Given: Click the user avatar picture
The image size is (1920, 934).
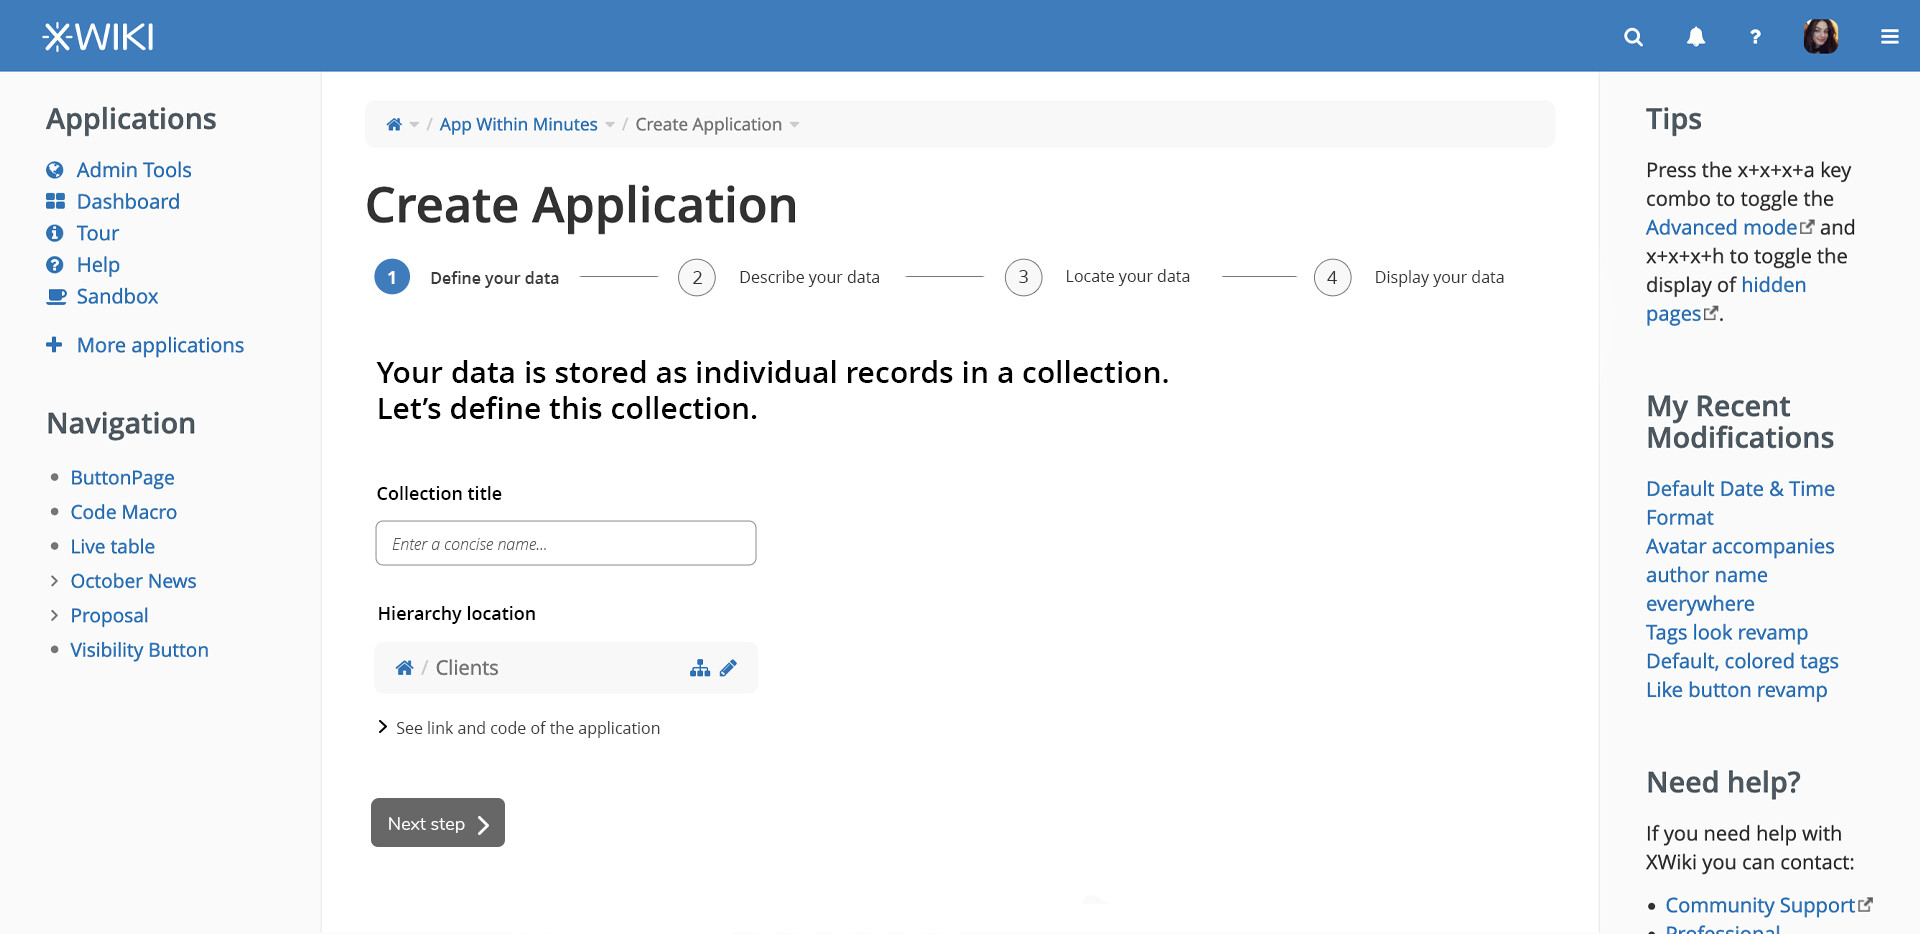Looking at the screenshot, I should coord(1820,37).
